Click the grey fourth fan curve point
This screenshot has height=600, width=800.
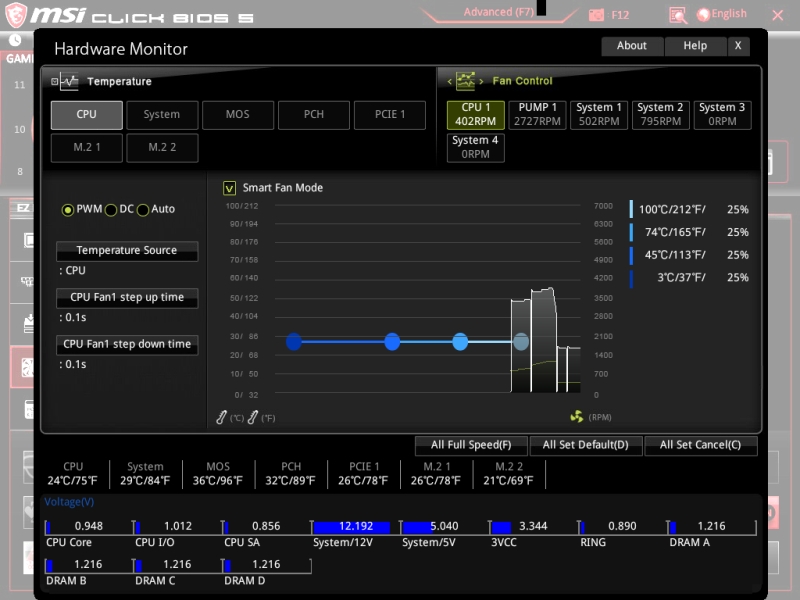(521, 342)
